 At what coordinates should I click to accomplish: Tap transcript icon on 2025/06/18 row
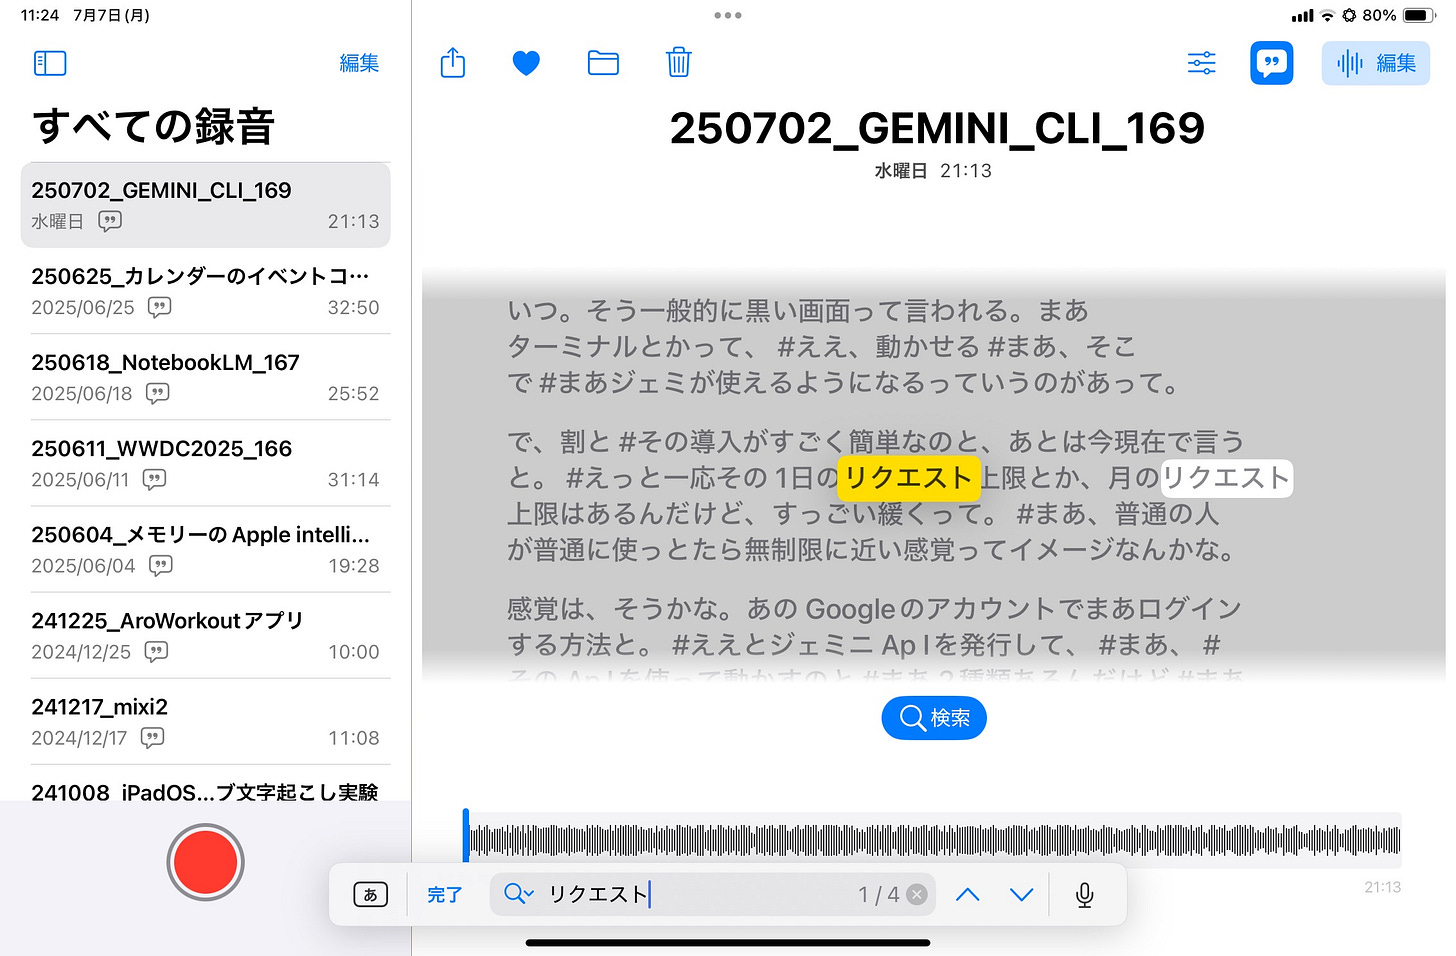pos(157,393)
